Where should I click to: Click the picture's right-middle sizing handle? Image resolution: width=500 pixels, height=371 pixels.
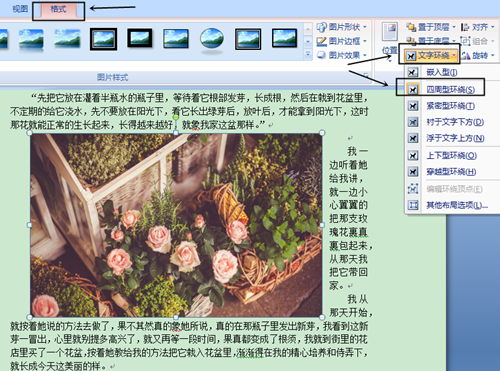tap(322, 225)
